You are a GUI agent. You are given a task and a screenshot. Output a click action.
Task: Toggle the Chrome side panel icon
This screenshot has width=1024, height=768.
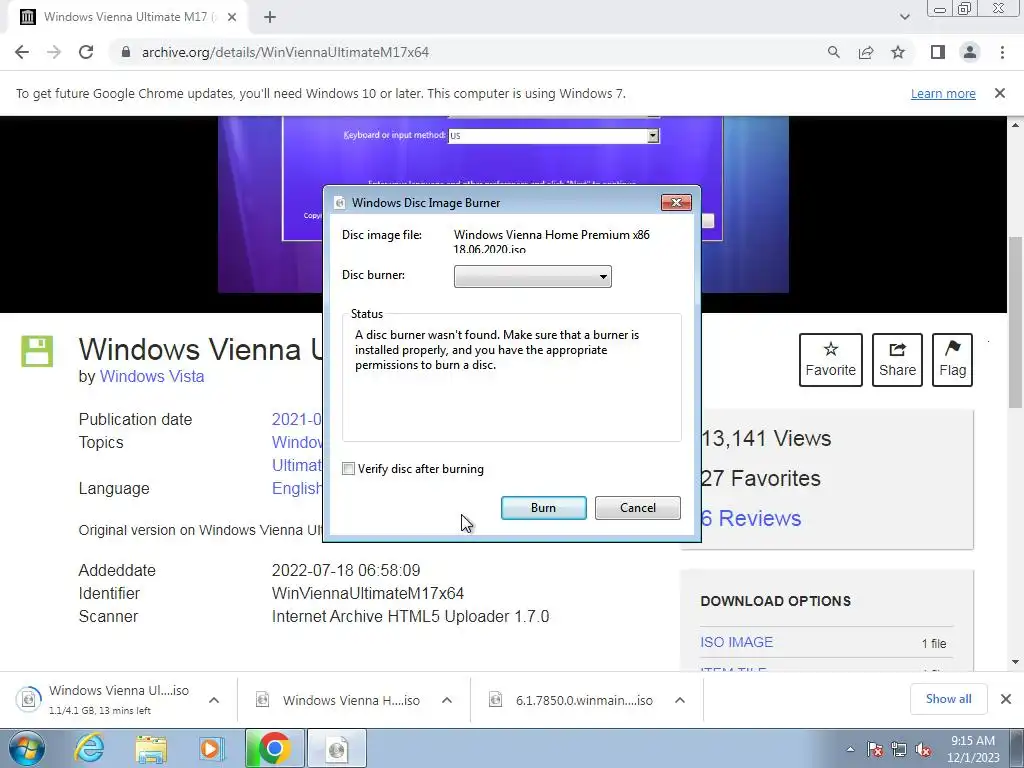[938, 52]
